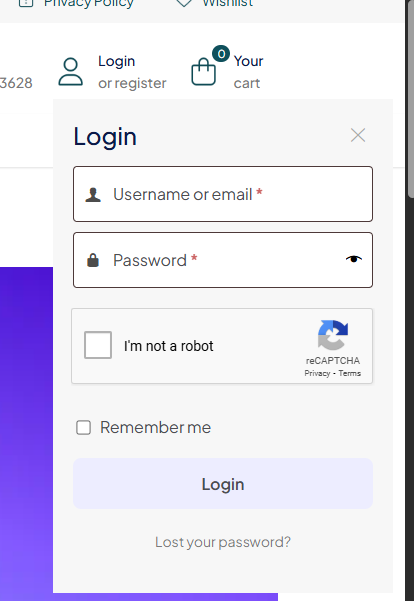
Task: Click the Username or email field
Action: [x=223, y=194]
